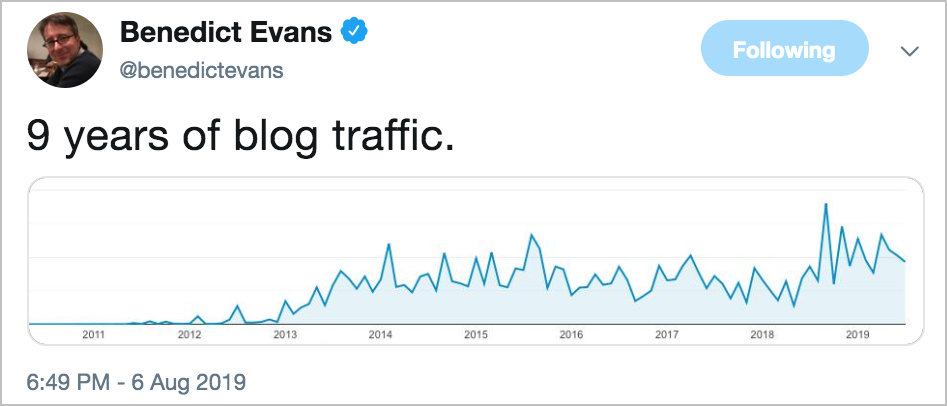Open the 6:49 PM - 6 Aug 2019 timestamp
947x406 pixels.
pyautogui.click(x=136, y=382)
